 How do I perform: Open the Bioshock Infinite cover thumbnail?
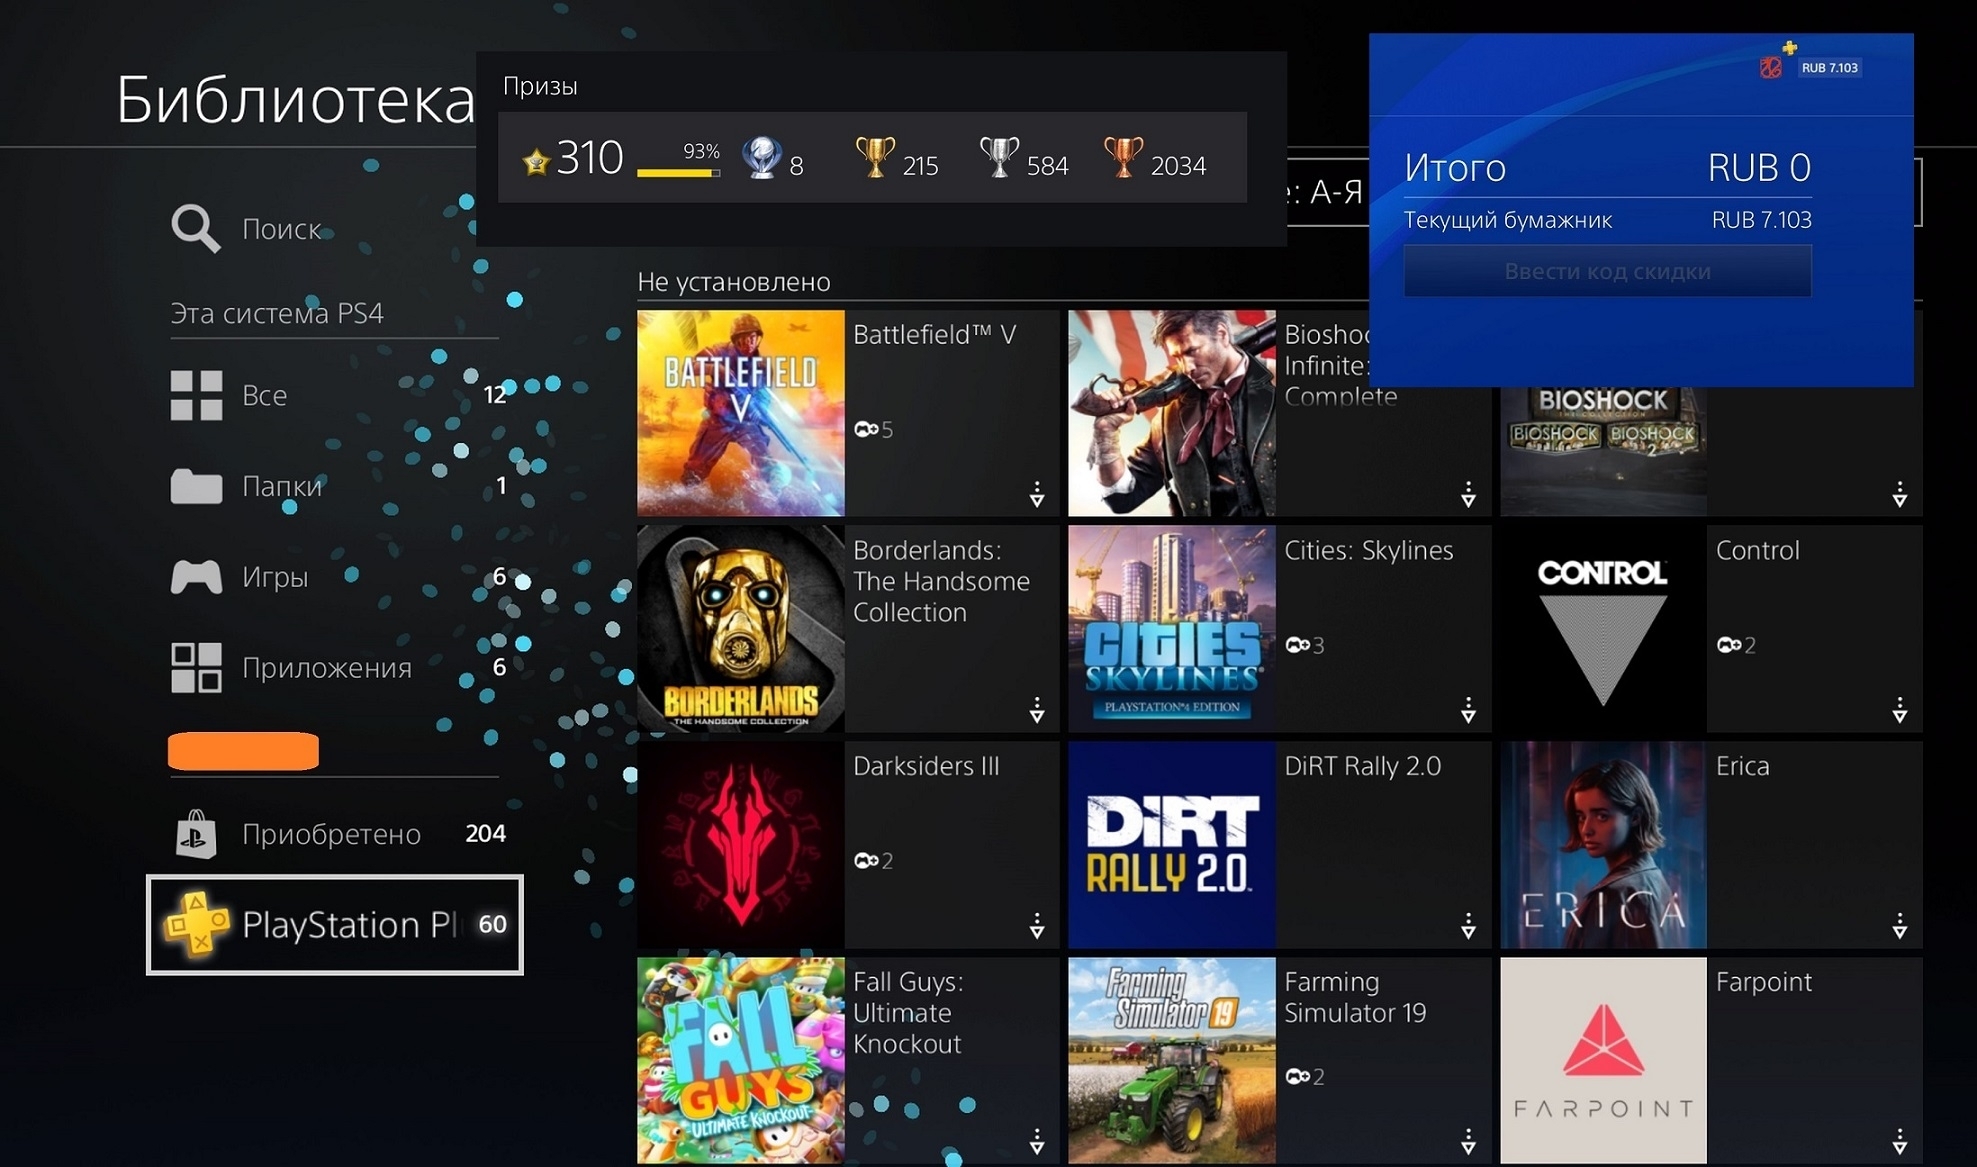coord(1172,413)
